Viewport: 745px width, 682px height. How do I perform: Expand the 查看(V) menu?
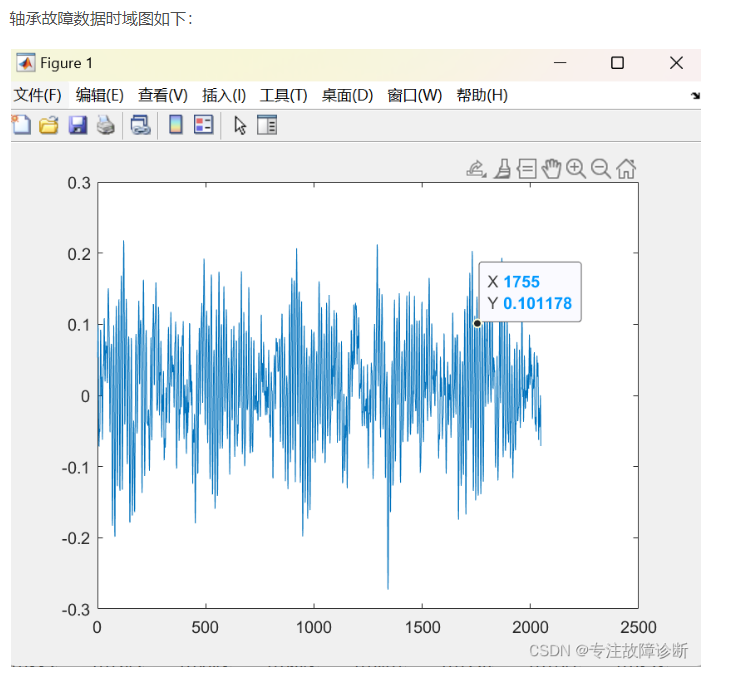pos(163,95)
